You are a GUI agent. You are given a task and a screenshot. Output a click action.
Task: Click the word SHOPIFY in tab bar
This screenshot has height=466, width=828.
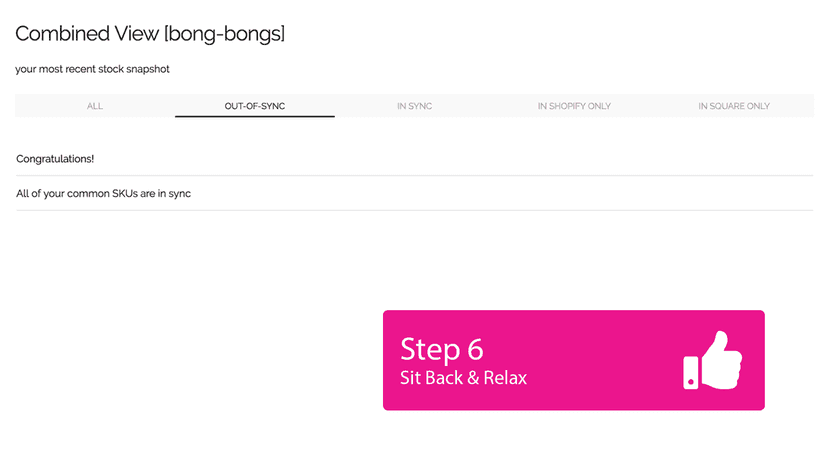pyautogui.click(x=567, y=106)
